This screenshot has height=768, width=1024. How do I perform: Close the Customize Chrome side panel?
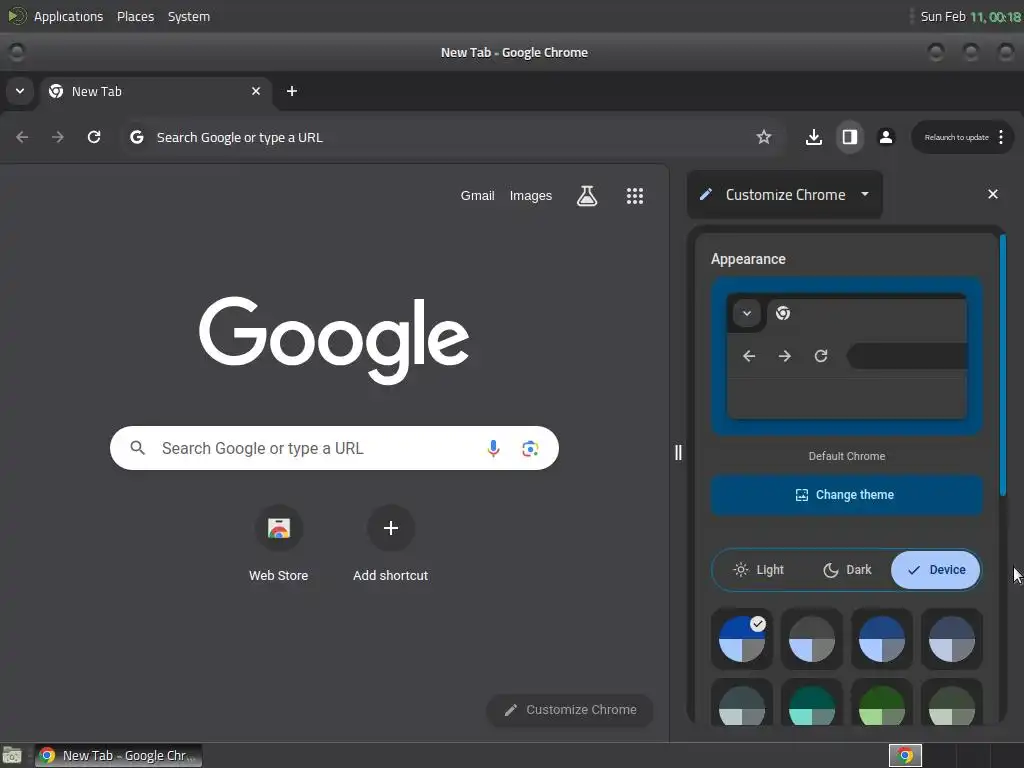993,194
